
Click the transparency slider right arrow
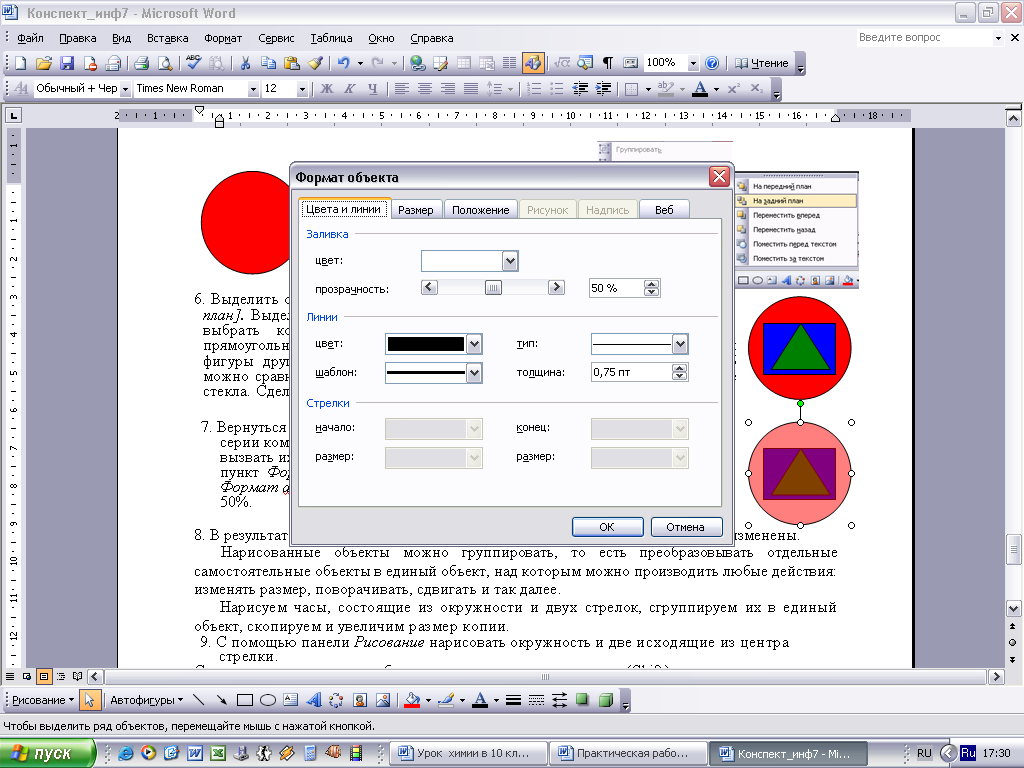click(556, 287)
